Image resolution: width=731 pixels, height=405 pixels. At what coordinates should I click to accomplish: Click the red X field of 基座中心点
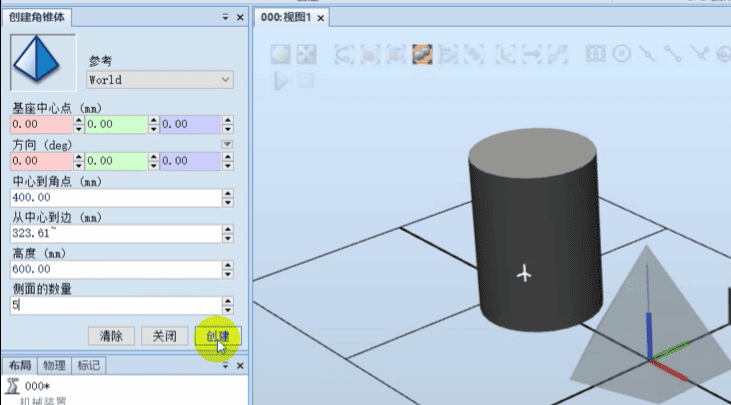tap(41, 124)
